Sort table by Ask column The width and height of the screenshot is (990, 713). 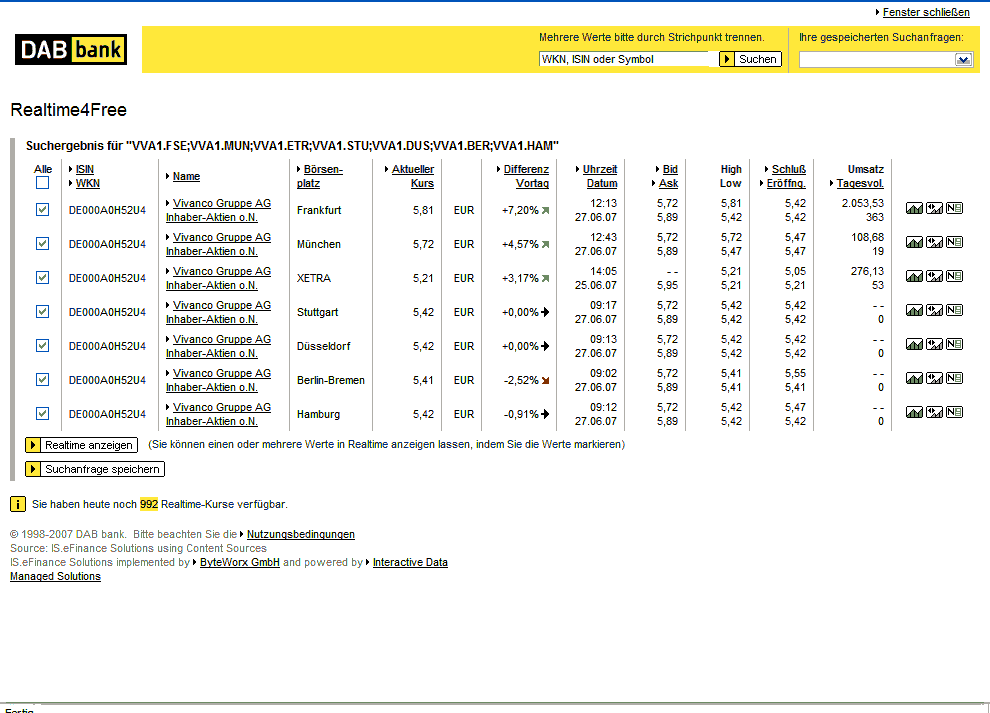[x=668, y=183]
